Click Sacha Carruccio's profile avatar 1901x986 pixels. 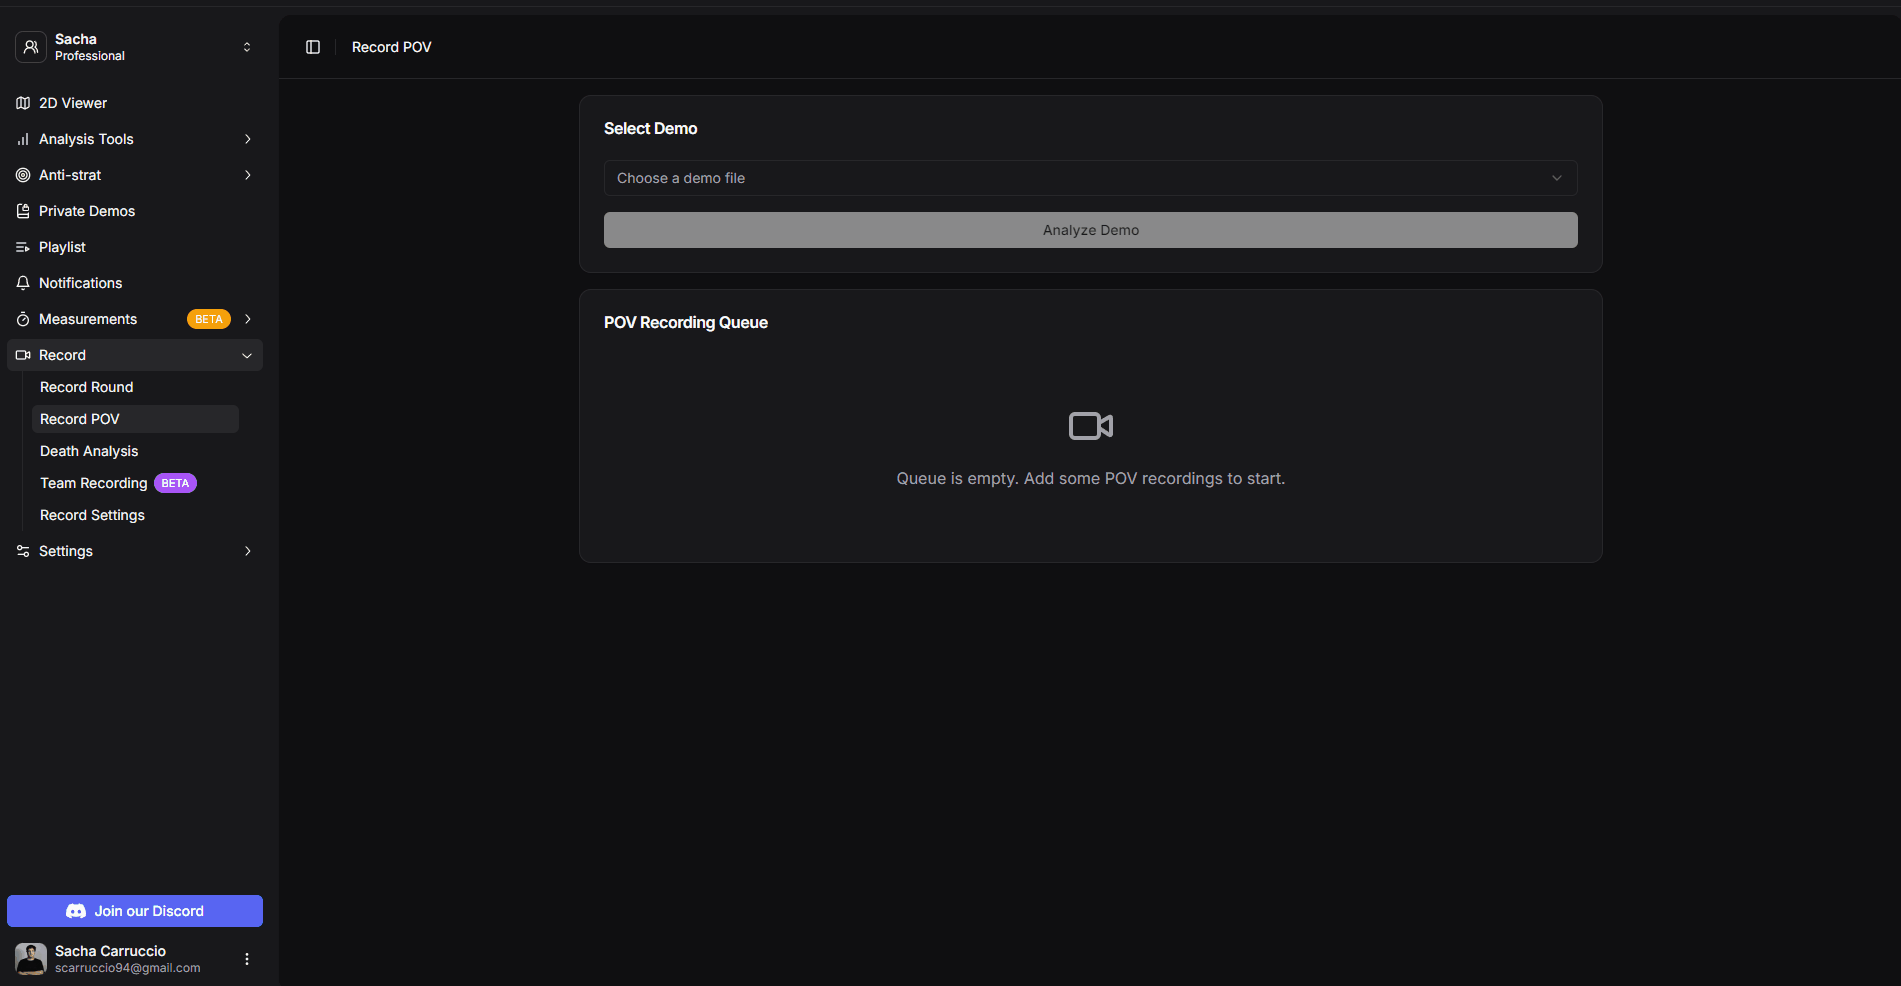(31, 959)
